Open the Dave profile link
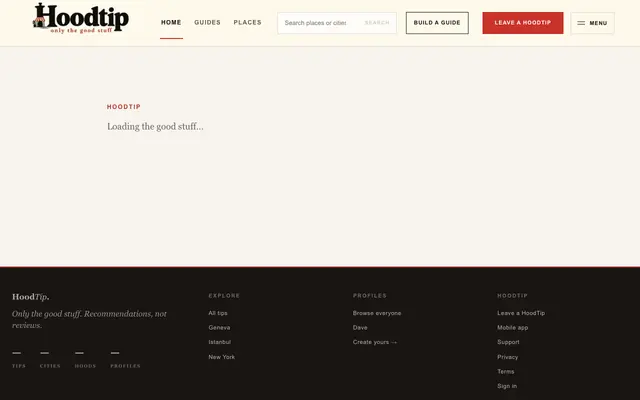 click(x=360, y=327)
